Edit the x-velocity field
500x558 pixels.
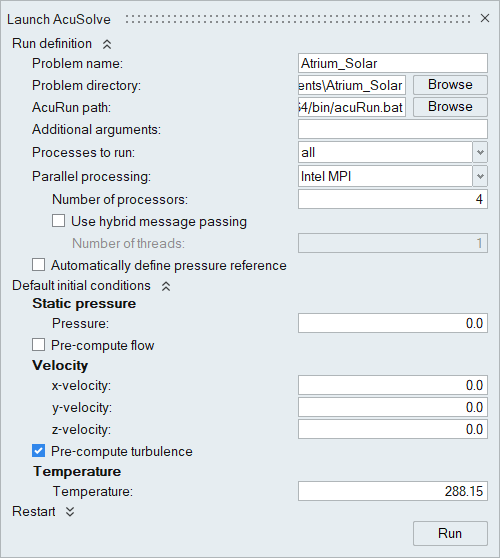click(x=393, y=385)
